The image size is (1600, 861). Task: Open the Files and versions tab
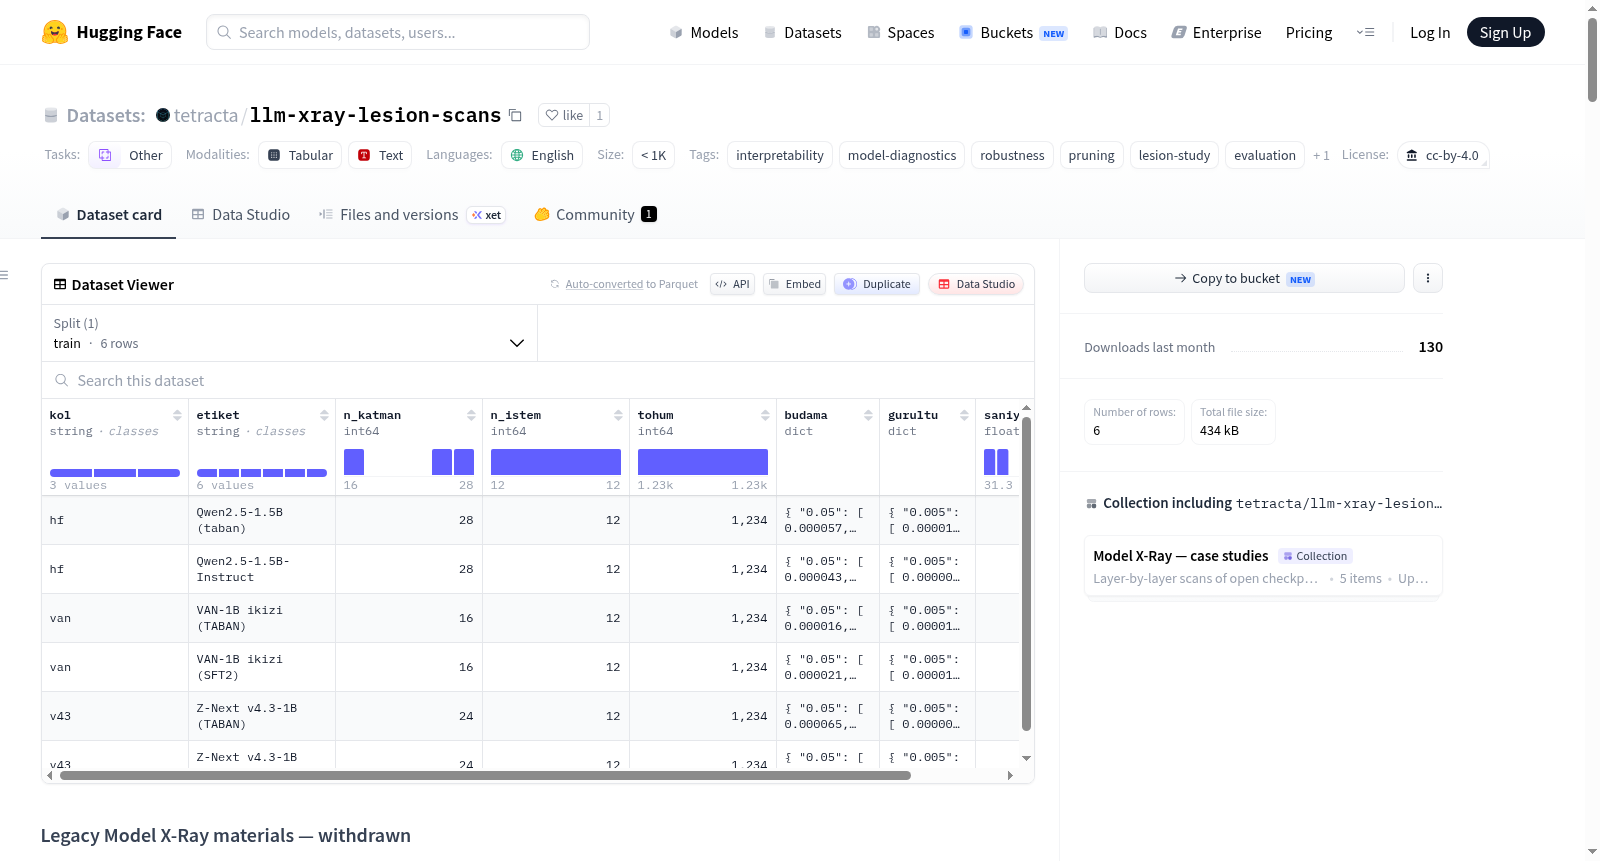pyautogui.click(x=412, y=215)
